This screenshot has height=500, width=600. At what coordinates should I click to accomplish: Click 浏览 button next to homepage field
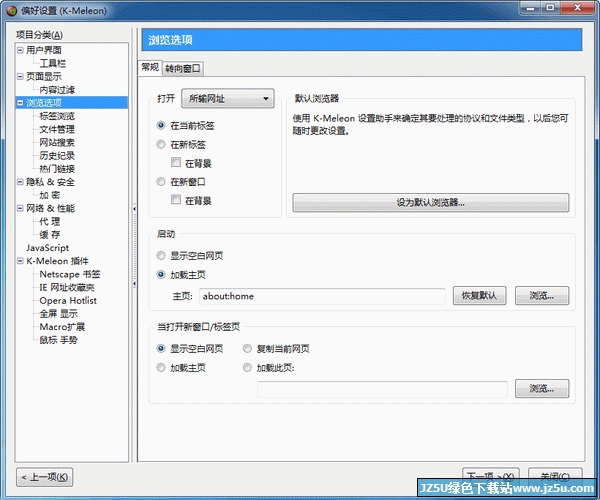tap(542, 296)
